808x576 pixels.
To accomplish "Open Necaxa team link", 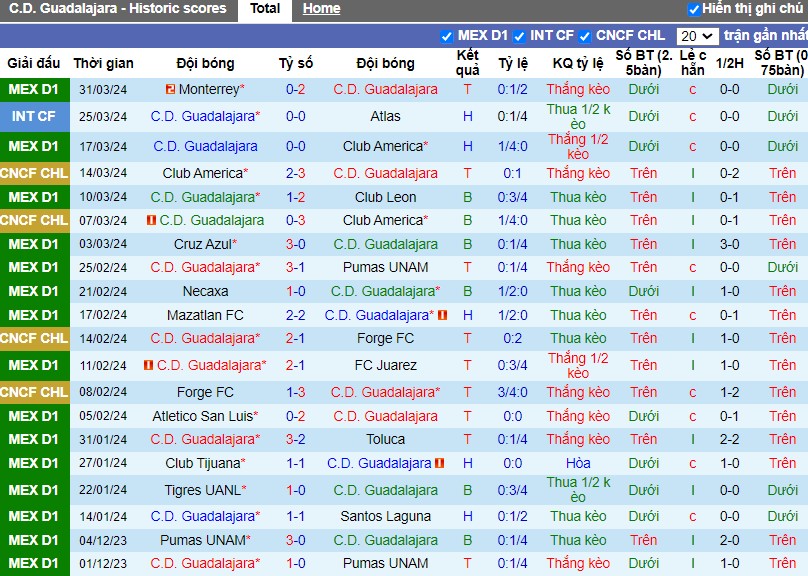I will click(x=205, y=292).
